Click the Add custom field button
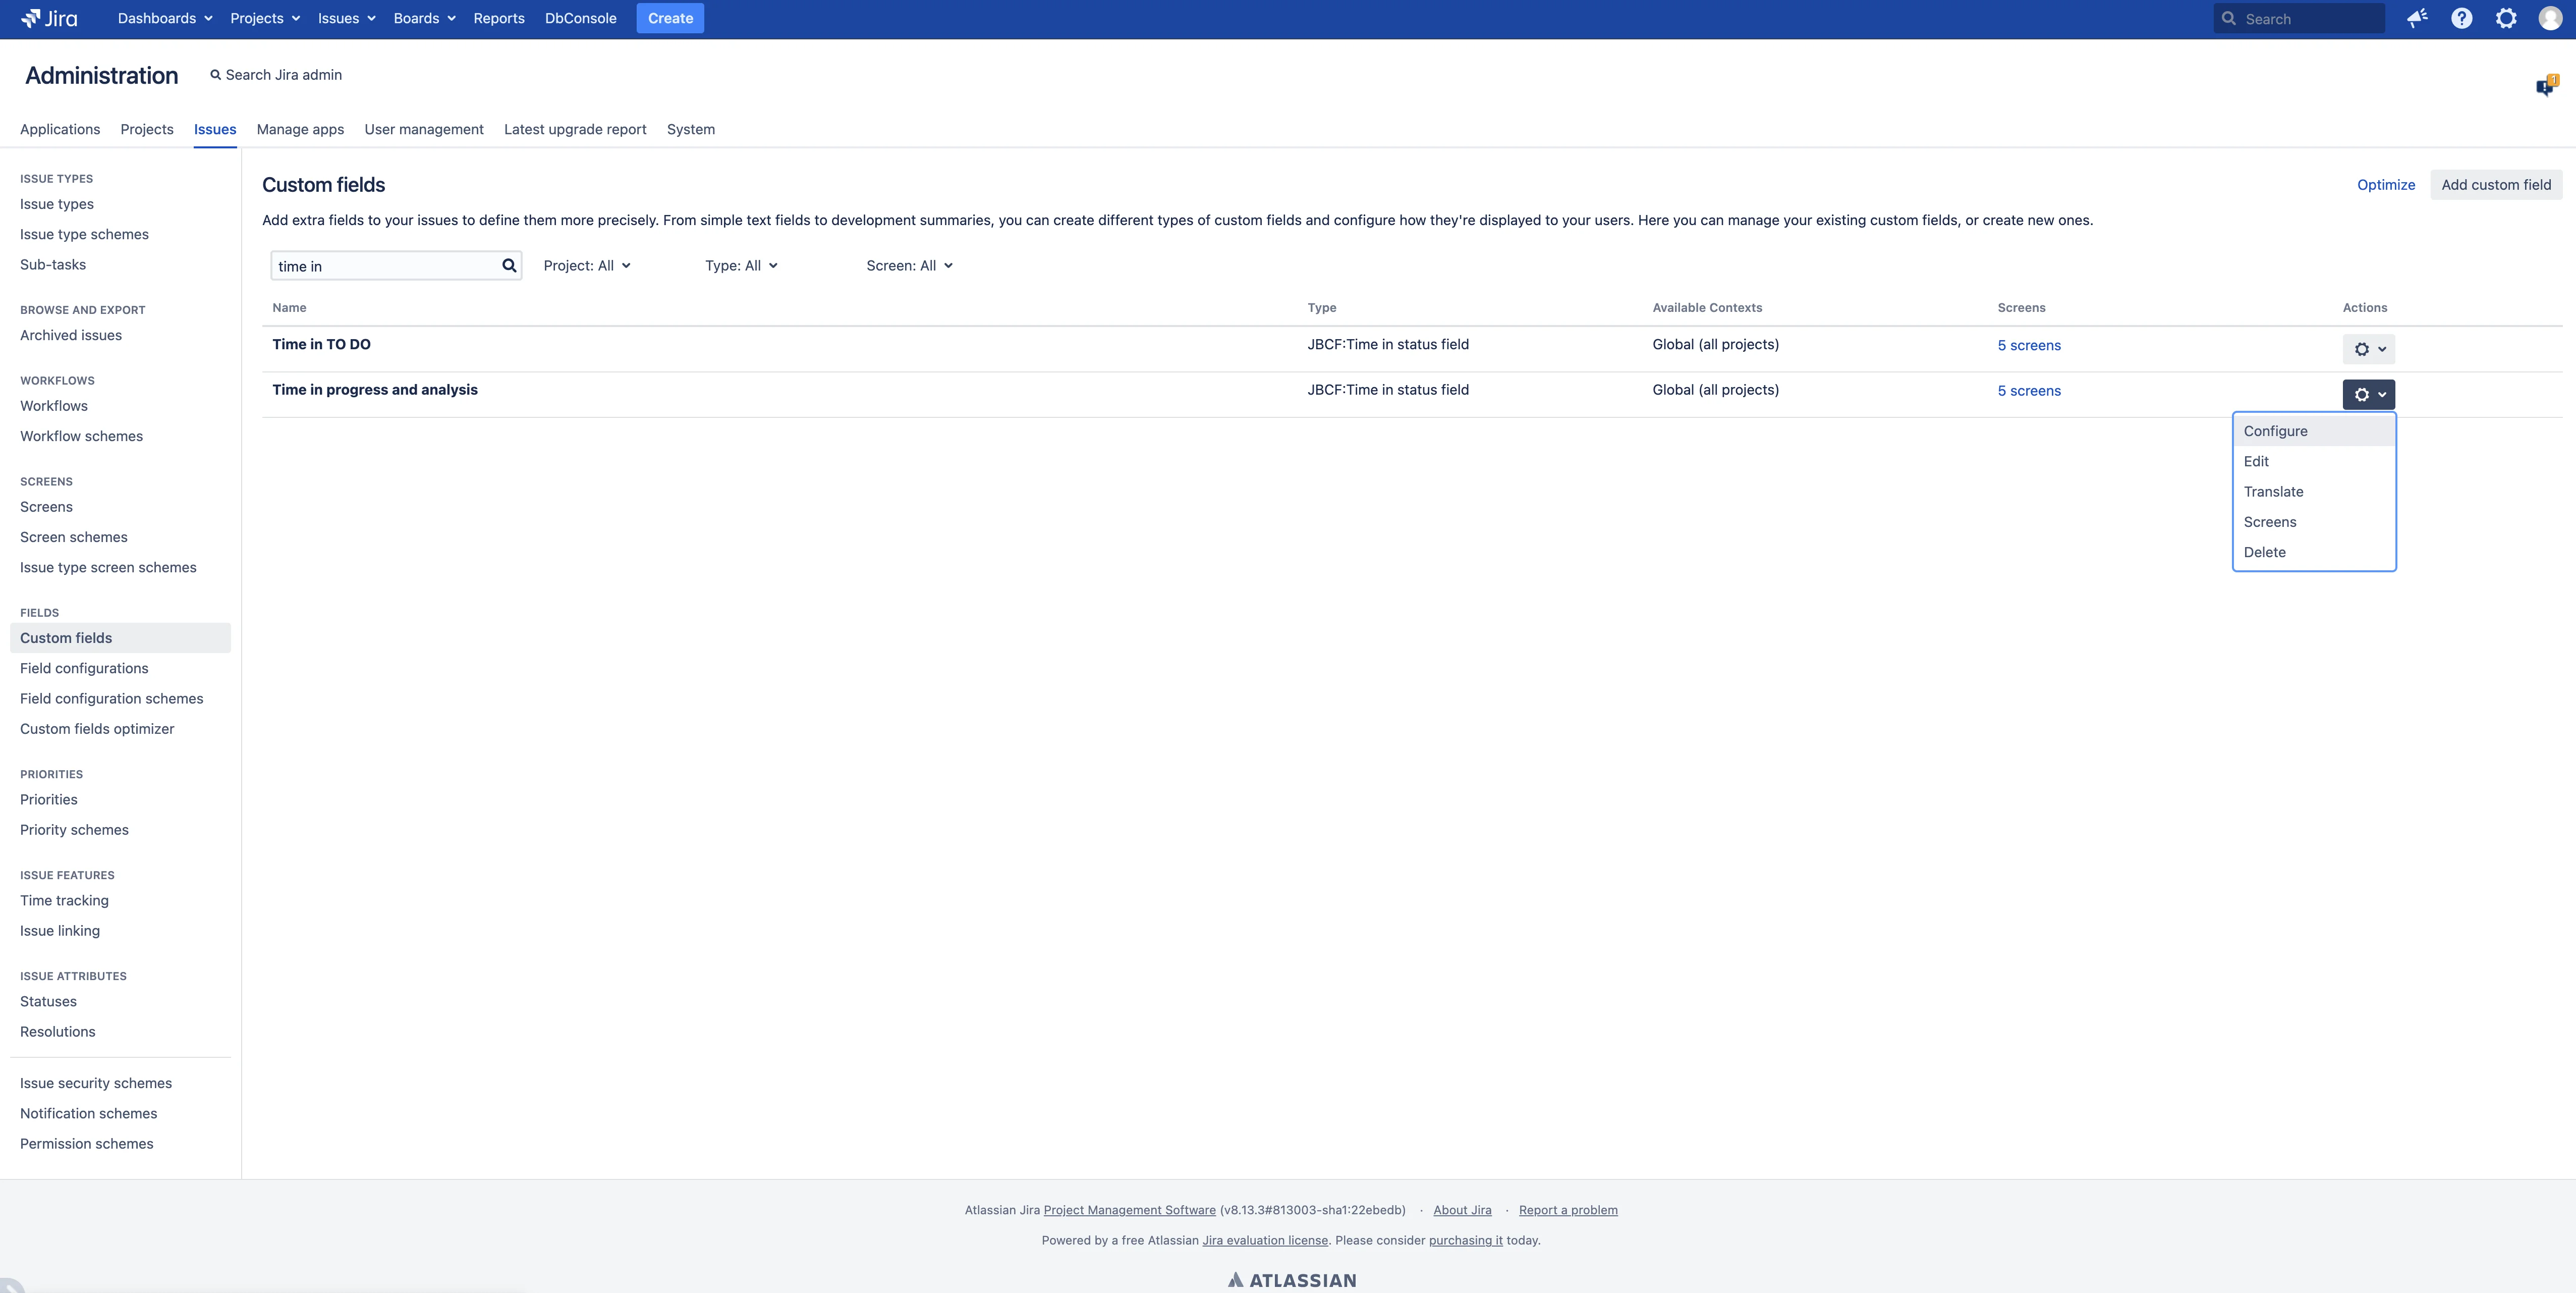 click(x=2496, y=184)
